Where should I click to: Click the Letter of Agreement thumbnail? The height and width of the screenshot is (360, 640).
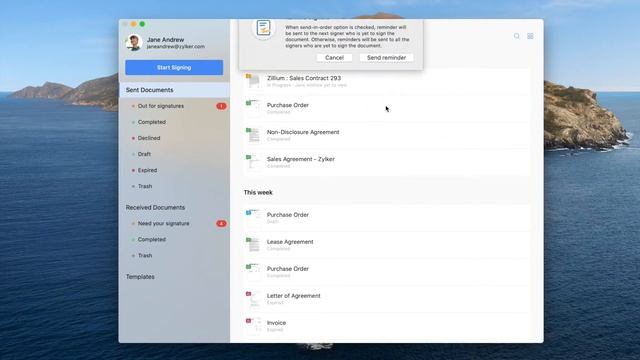pos(253,299)
